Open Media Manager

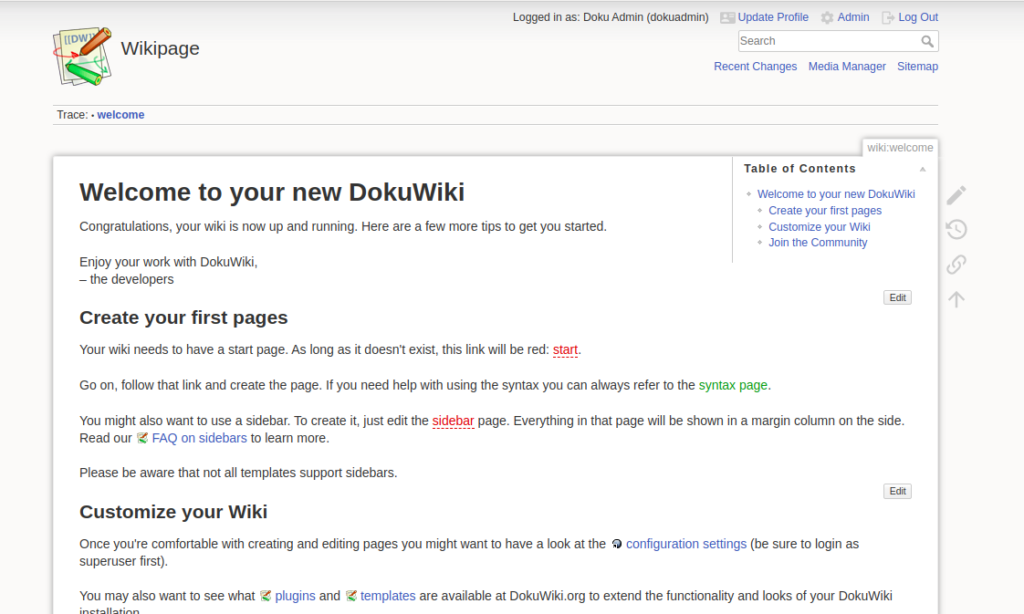(x=847, y=67)
